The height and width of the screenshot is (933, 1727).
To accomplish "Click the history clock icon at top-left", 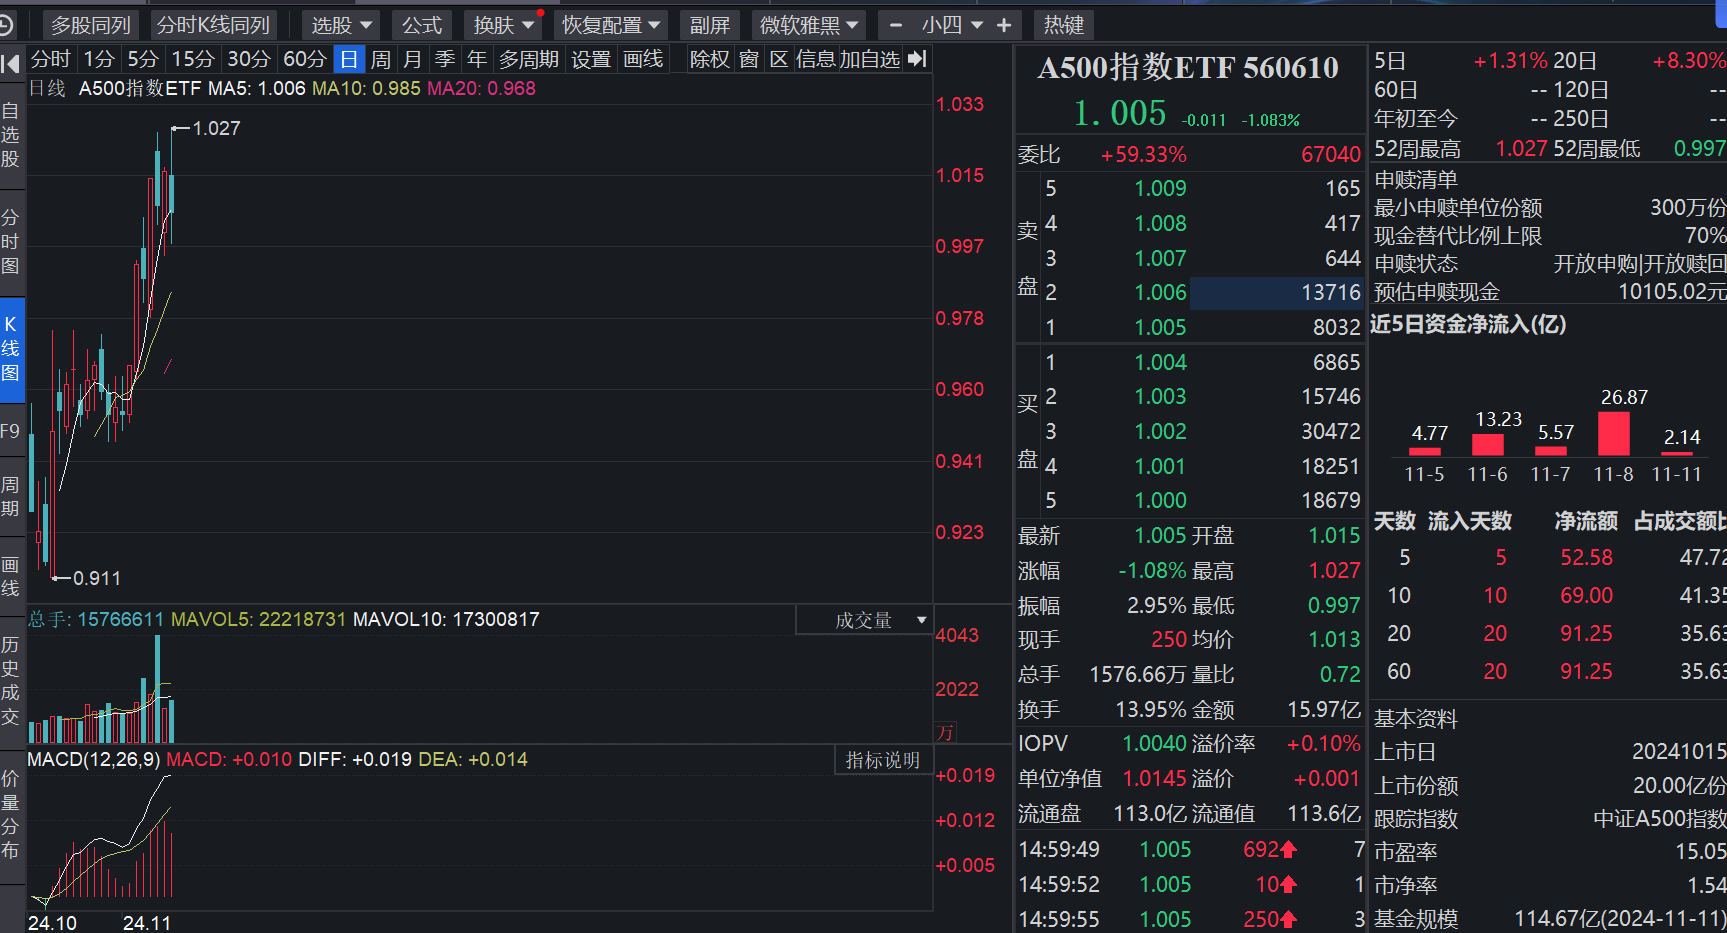I will [6, 24].
